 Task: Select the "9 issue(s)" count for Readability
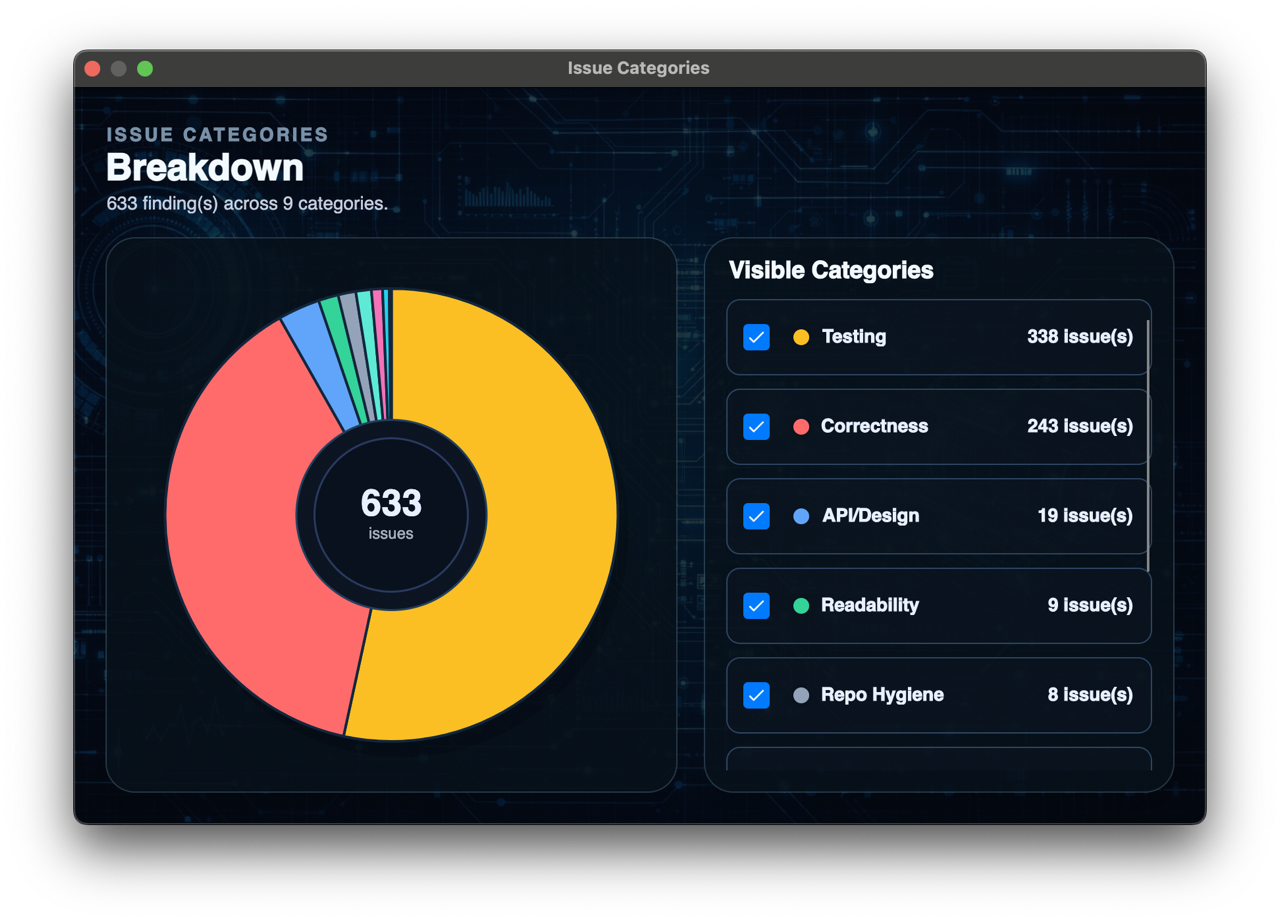tap(1090, 606)
